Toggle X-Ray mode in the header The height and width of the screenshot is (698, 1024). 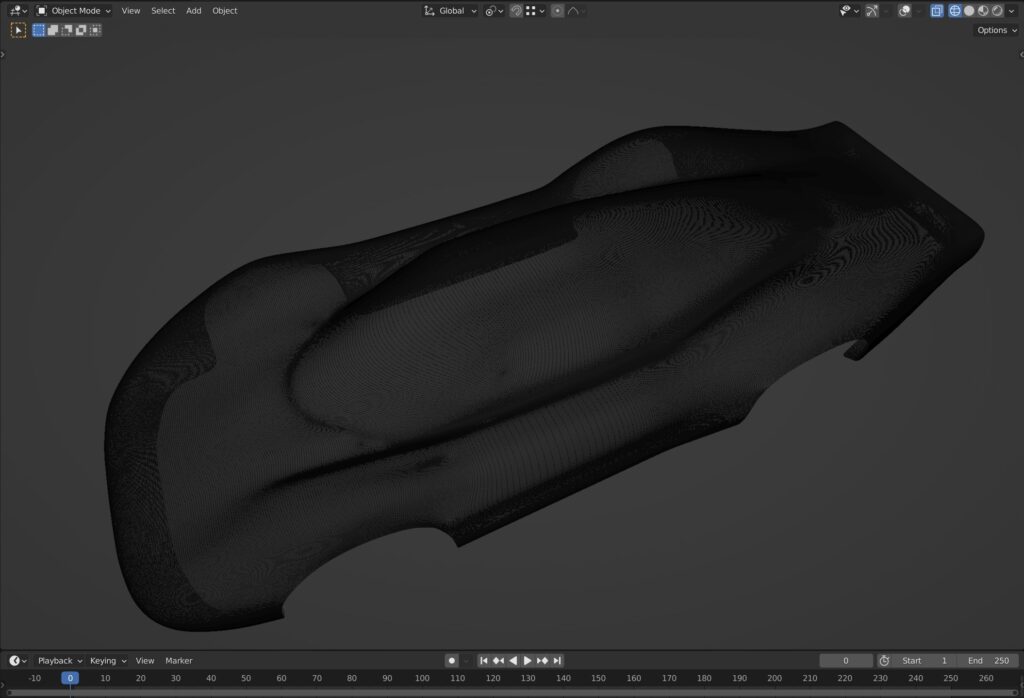click(x=937, y=10)
